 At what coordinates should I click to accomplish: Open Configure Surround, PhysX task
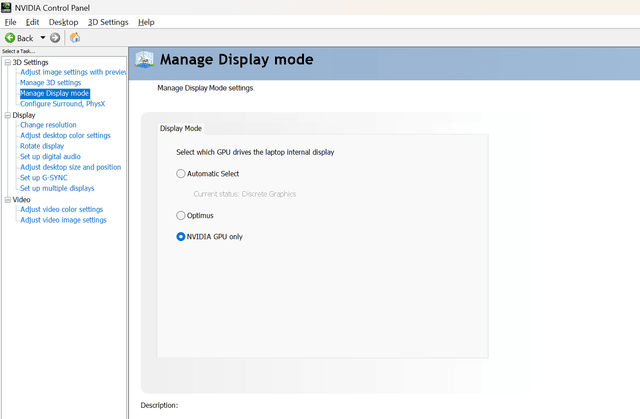pos(62,104)
